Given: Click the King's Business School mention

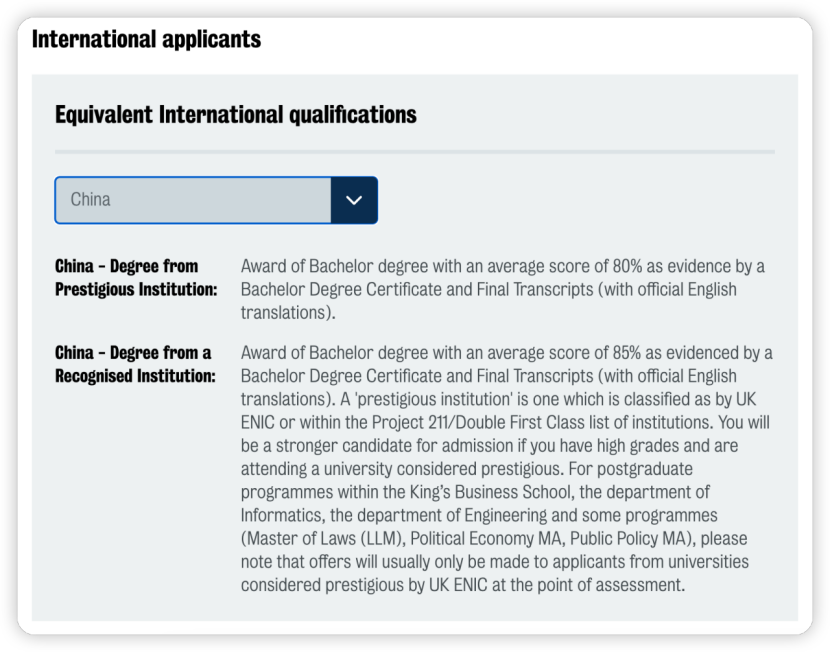Looking at the screenshot, I should coord(491,492).
